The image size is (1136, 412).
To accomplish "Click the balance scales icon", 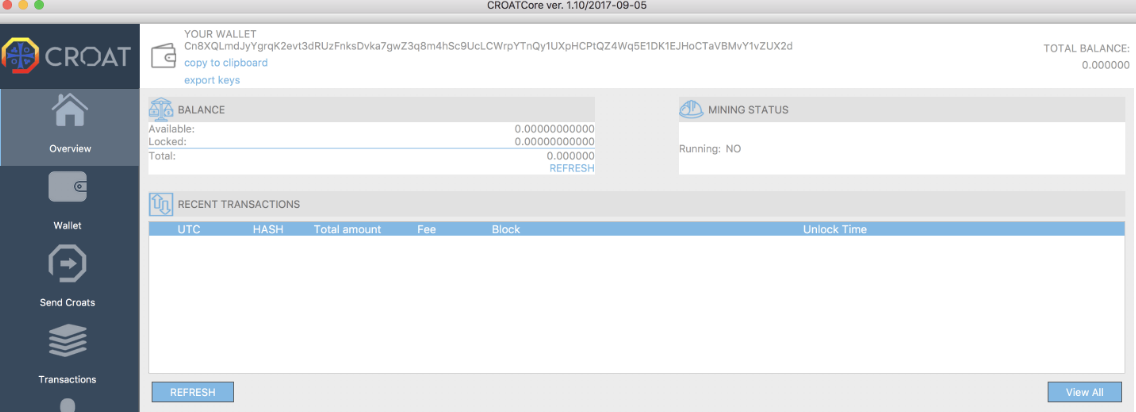I will 160,109.
